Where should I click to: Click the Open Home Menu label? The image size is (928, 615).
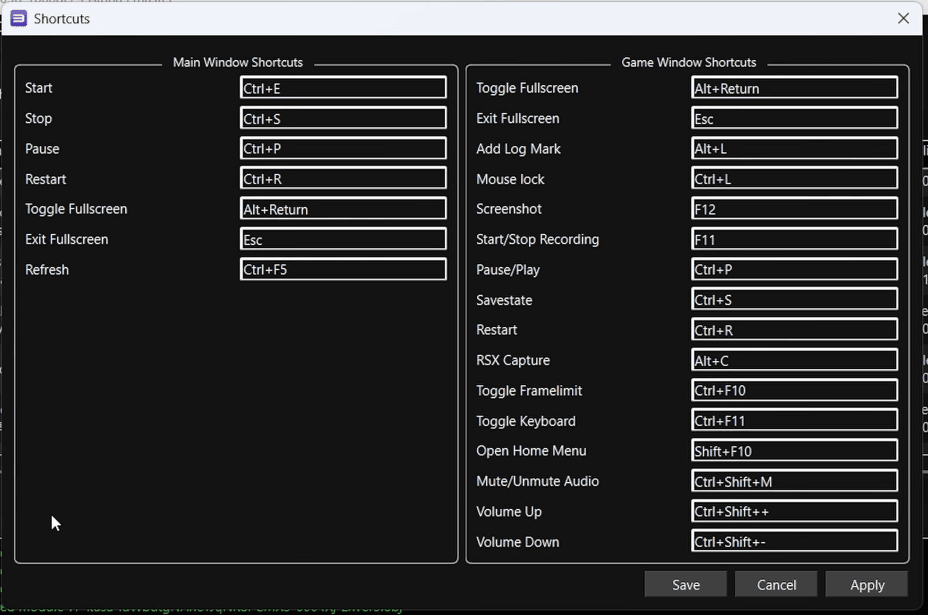[x=531, y=450]
